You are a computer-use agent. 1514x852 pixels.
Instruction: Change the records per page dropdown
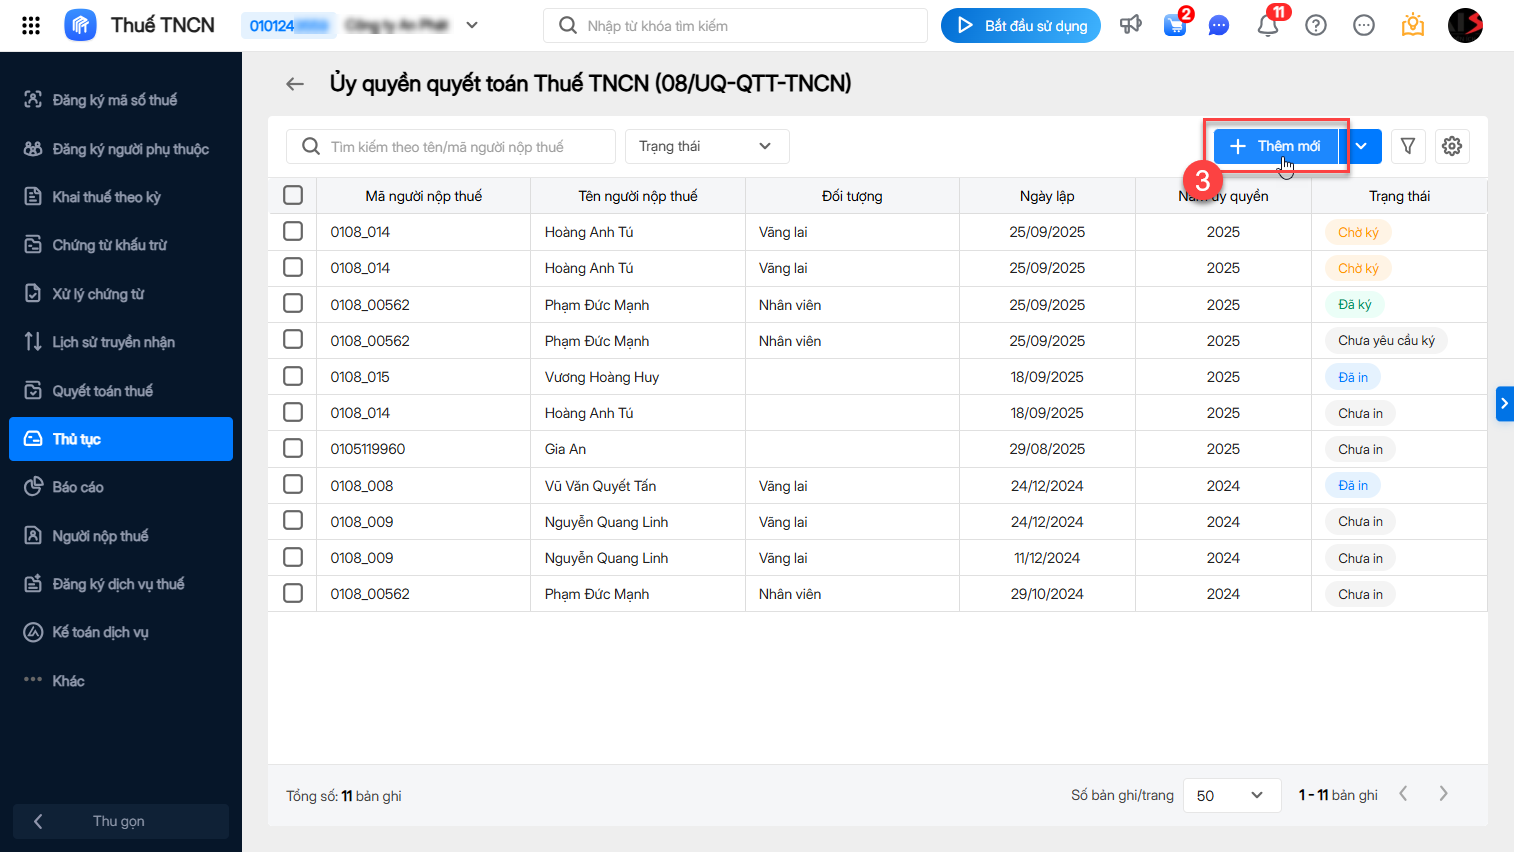(1232, 796)
